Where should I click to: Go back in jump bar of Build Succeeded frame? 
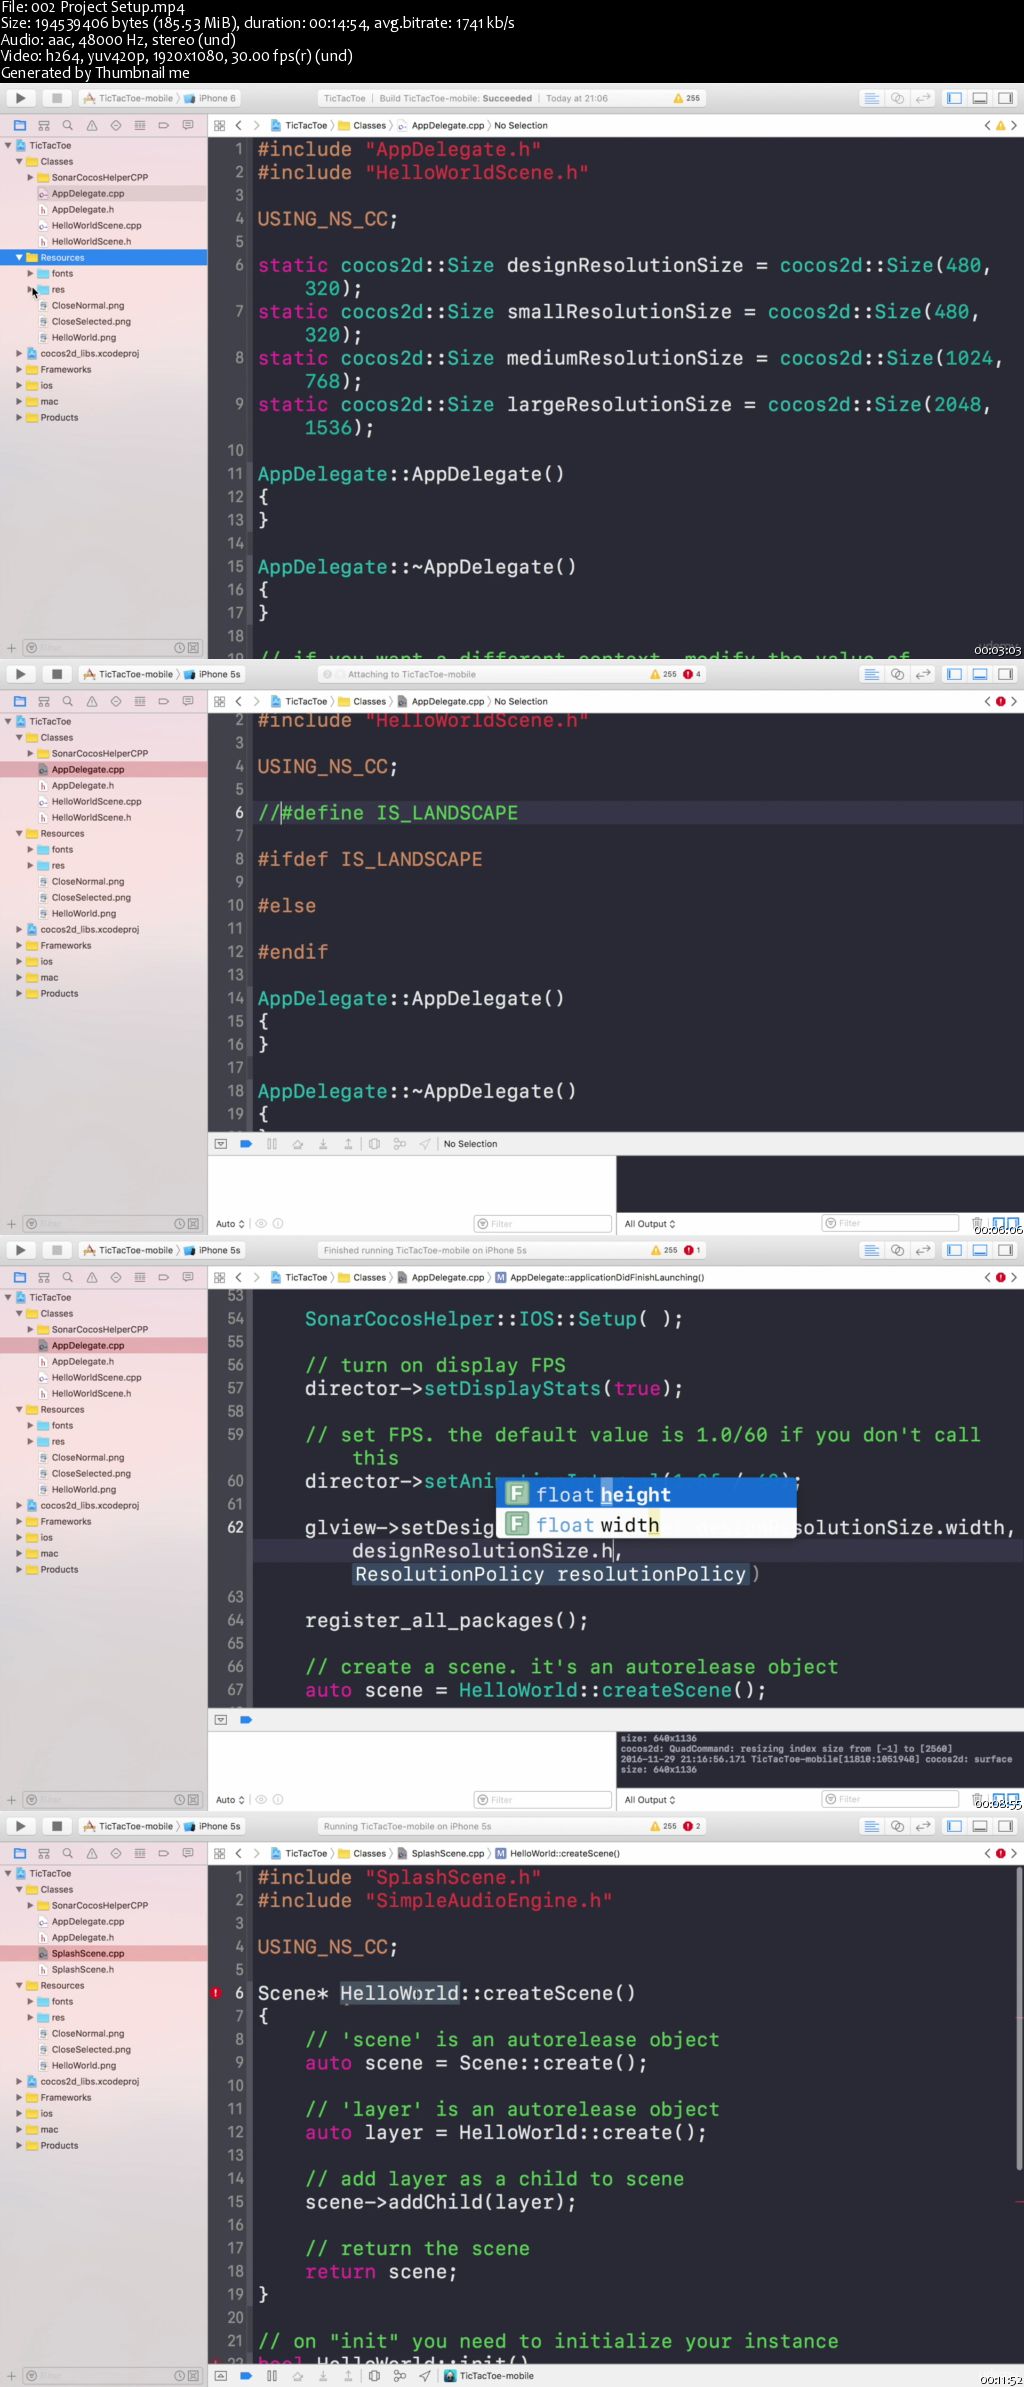pyautogui.click(x=238, y=125)
